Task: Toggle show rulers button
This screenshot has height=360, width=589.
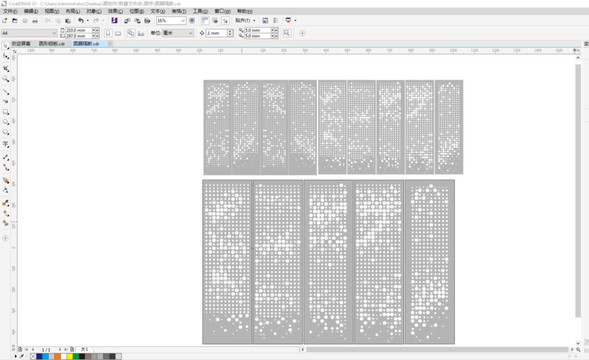Action: point(205,21)
